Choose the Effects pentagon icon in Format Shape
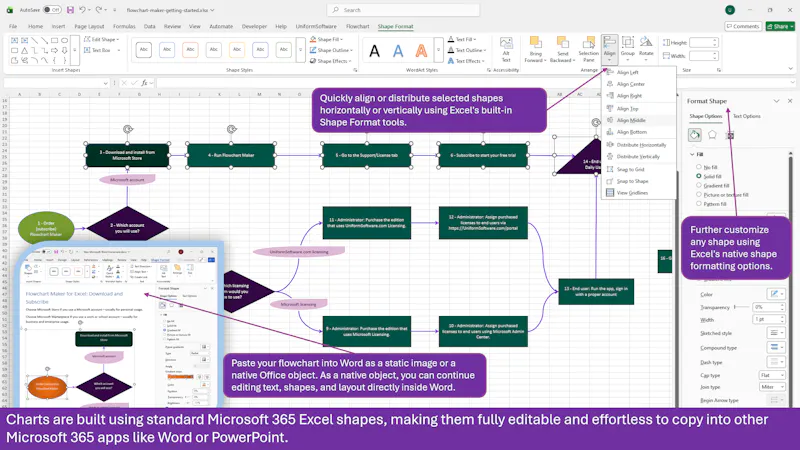 pos(712,135)
